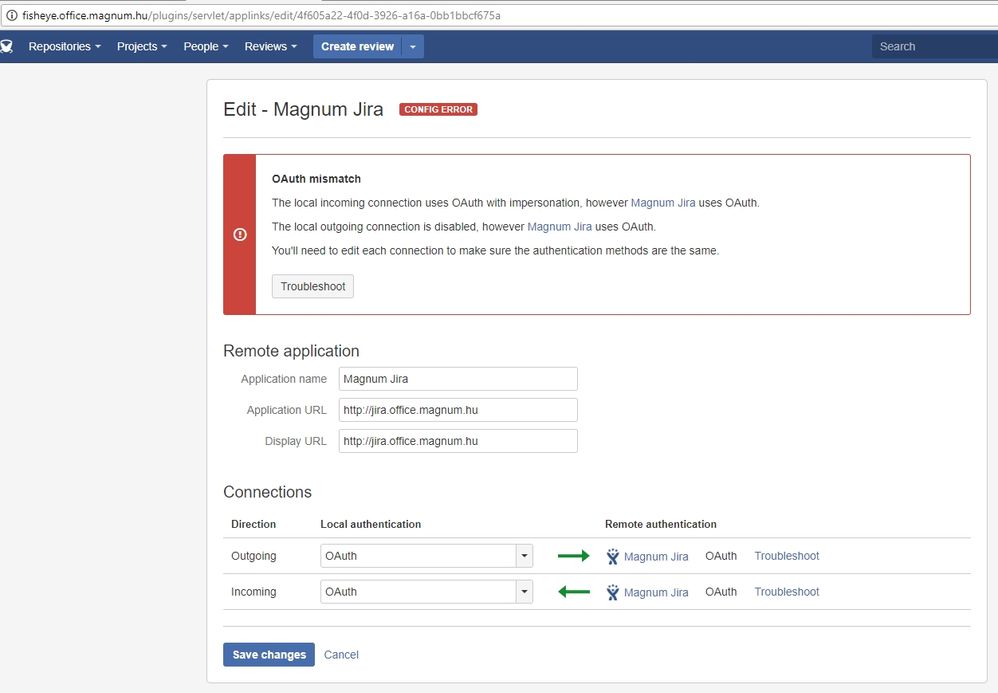
Task: Focus the Application name input field
Action: tap(458, 379)
